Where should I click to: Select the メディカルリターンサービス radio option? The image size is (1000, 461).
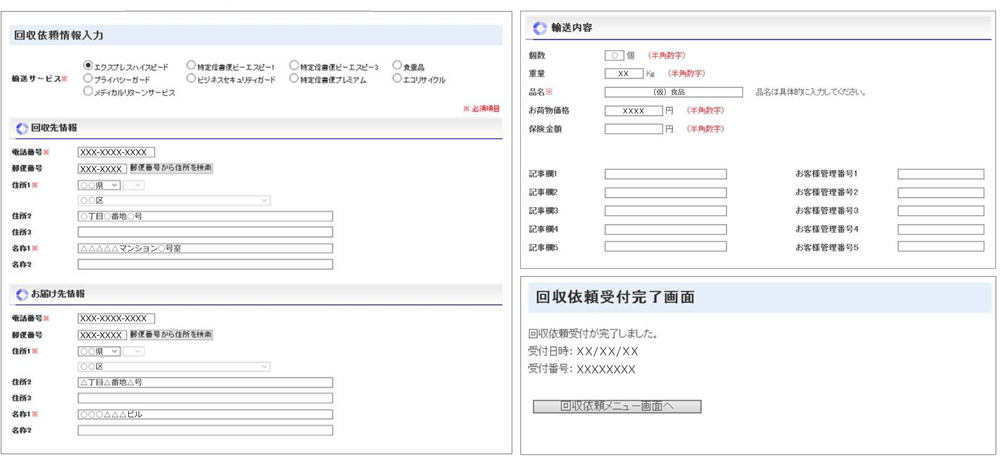pos(88,91)
